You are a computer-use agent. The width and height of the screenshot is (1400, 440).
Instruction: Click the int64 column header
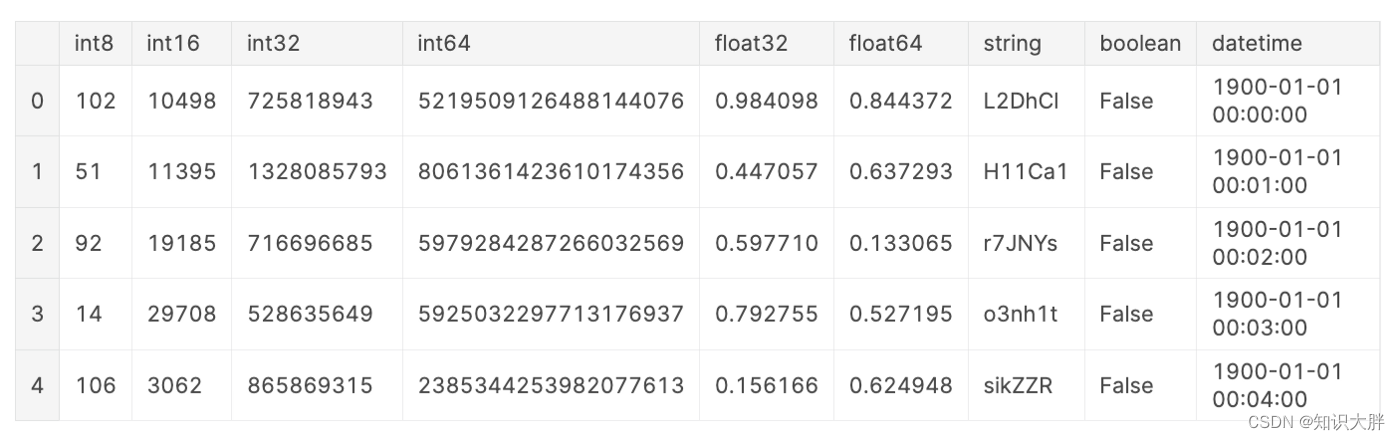[444, 44]
